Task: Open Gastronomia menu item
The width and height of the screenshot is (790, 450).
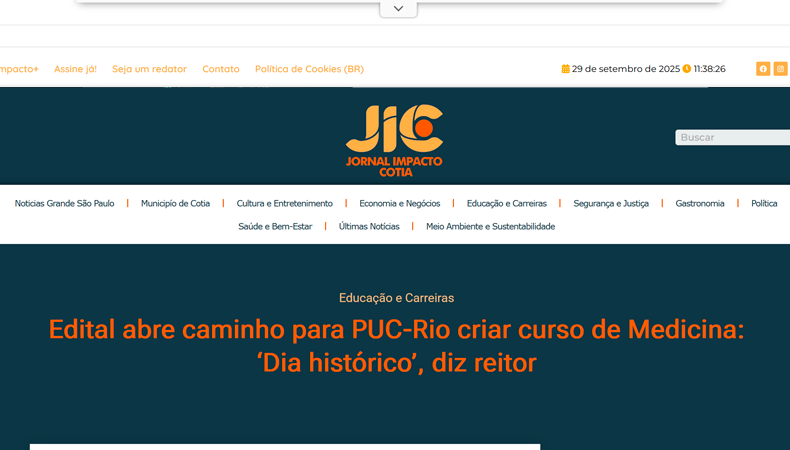Action: click(x=700, y=204)
